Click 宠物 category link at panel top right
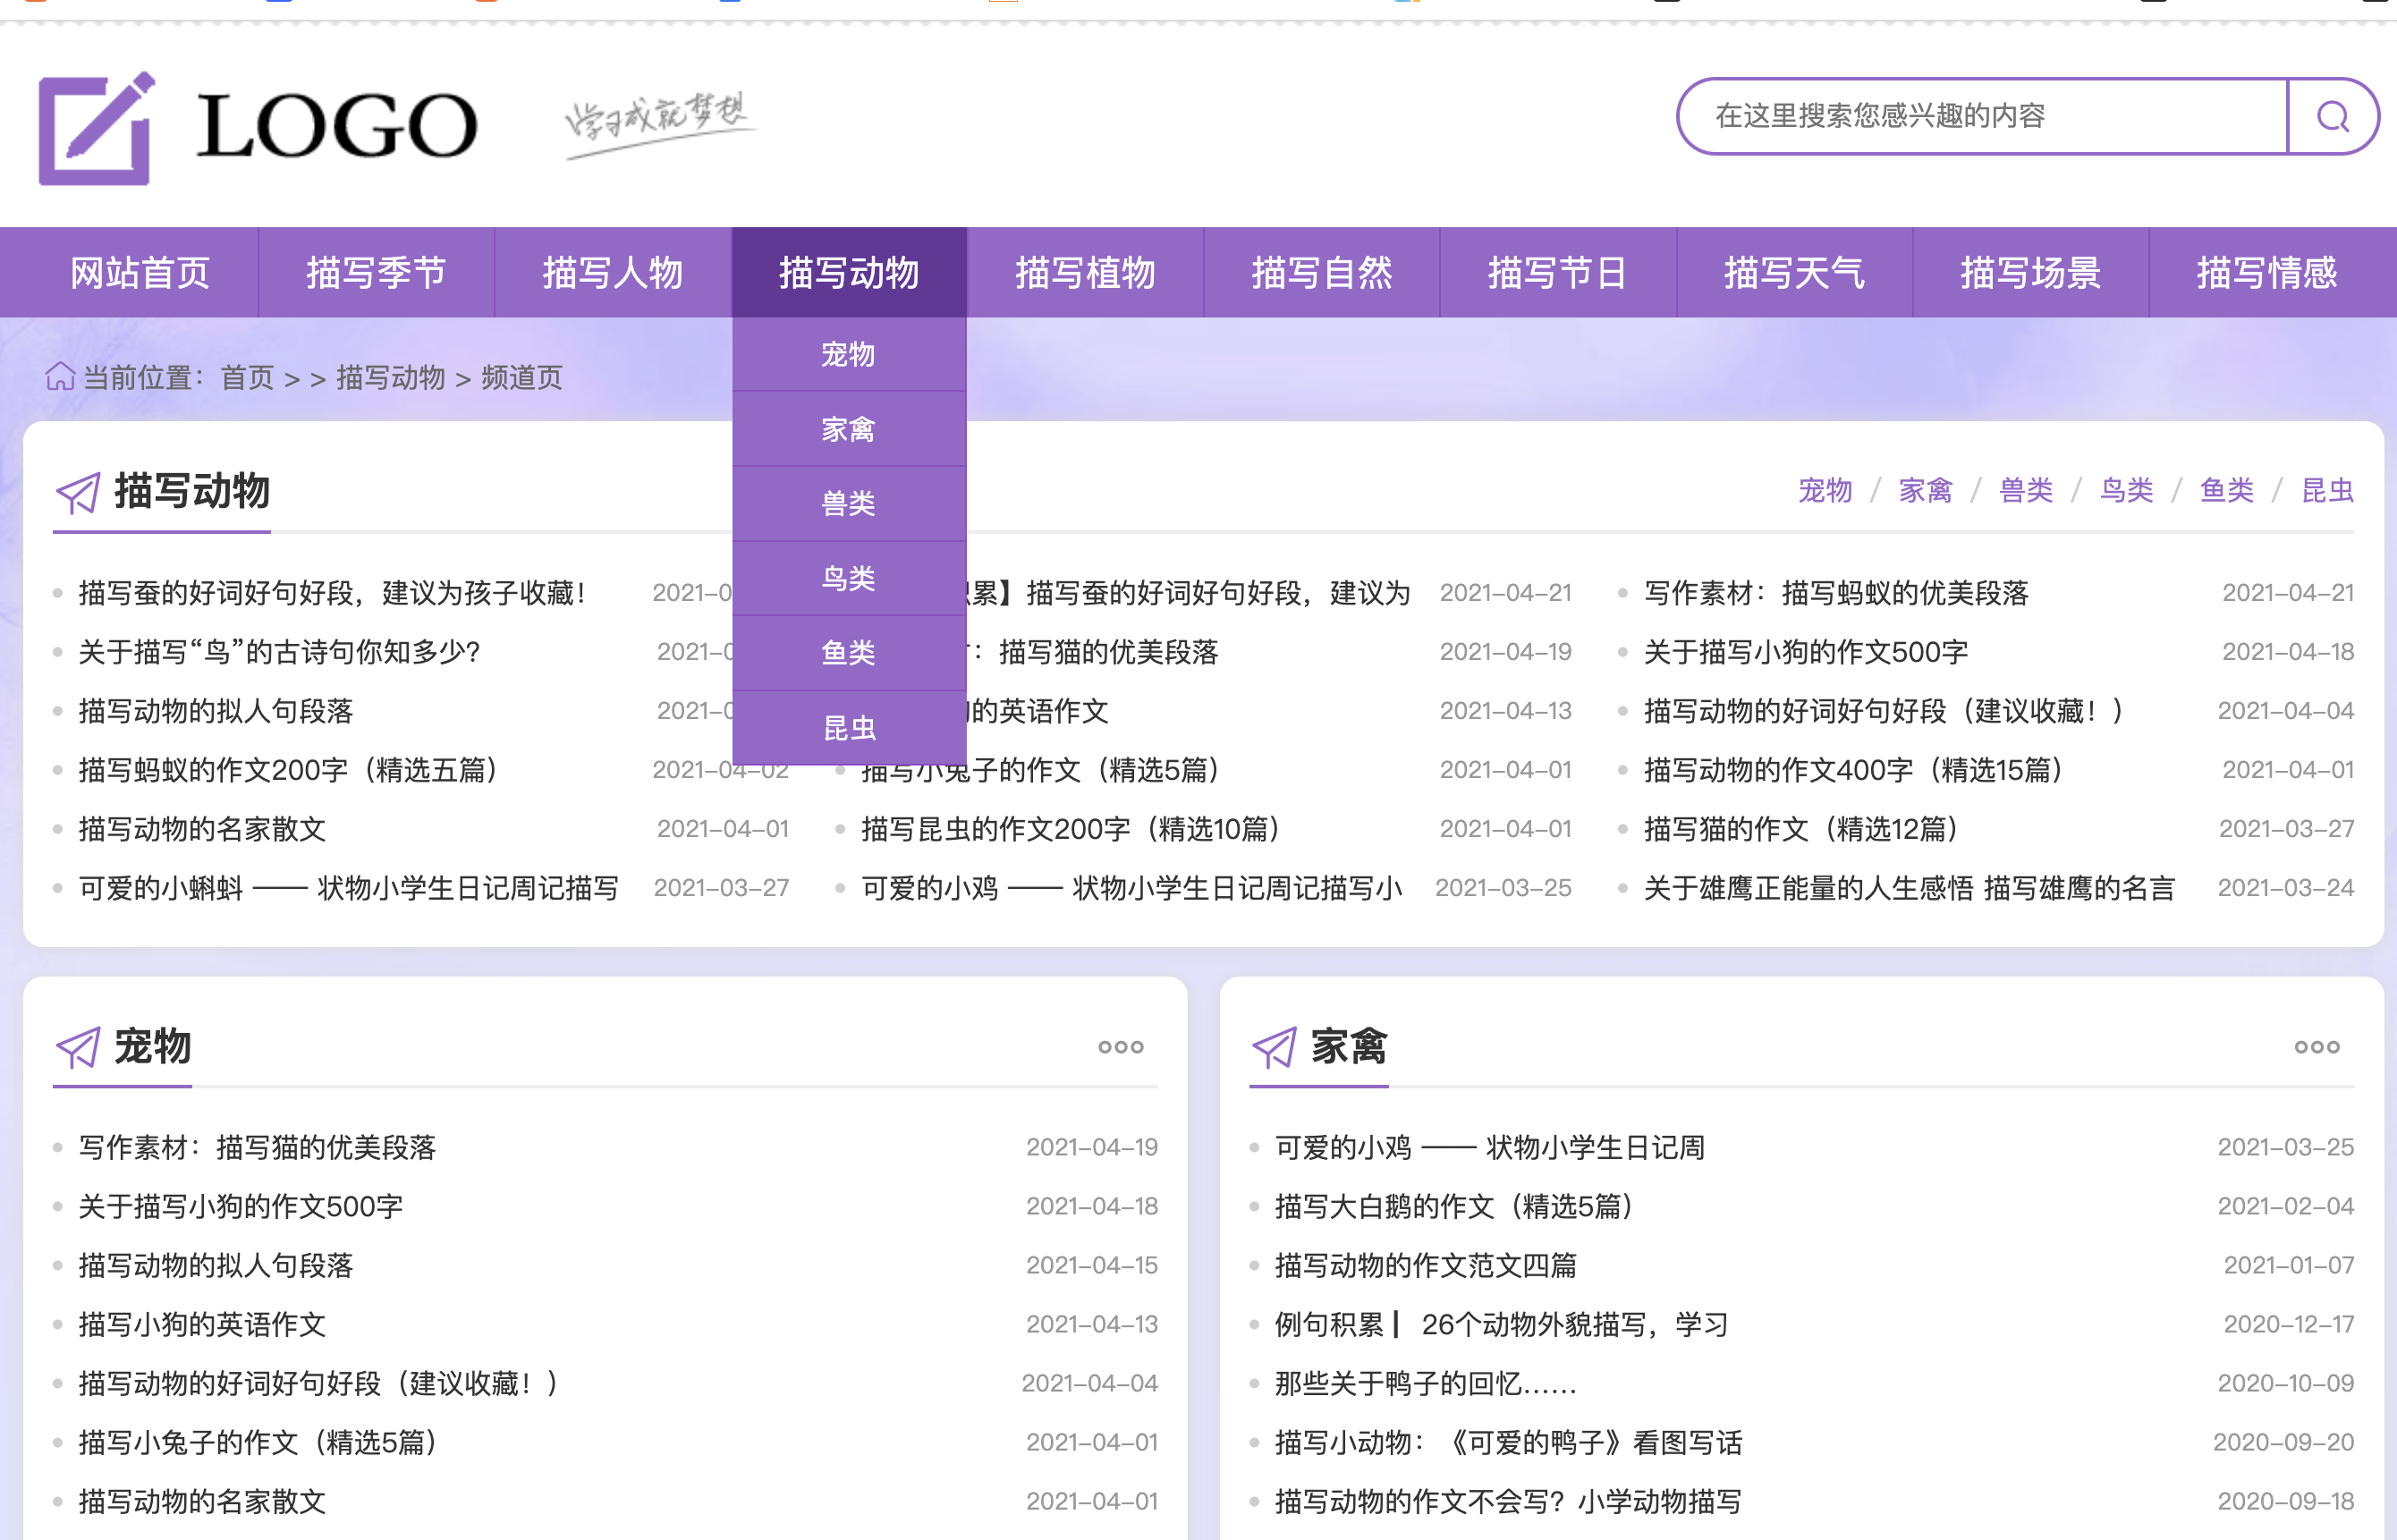Viewport: 2397px width, 1540px height. coord(1825,491)
